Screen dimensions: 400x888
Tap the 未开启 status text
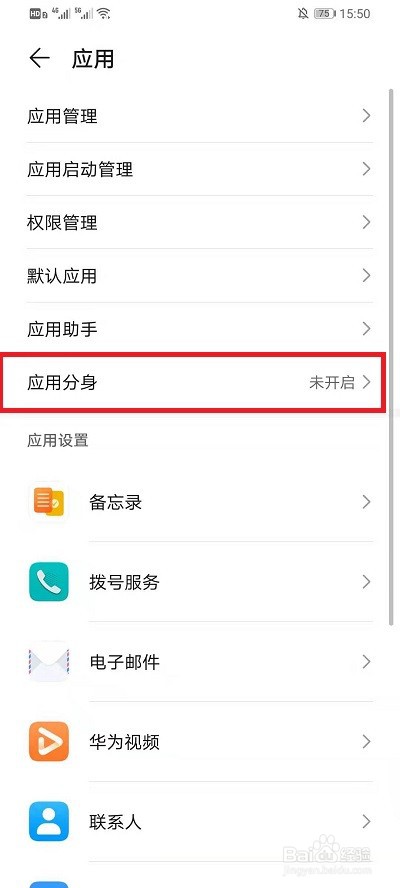[x=332, y=382]
